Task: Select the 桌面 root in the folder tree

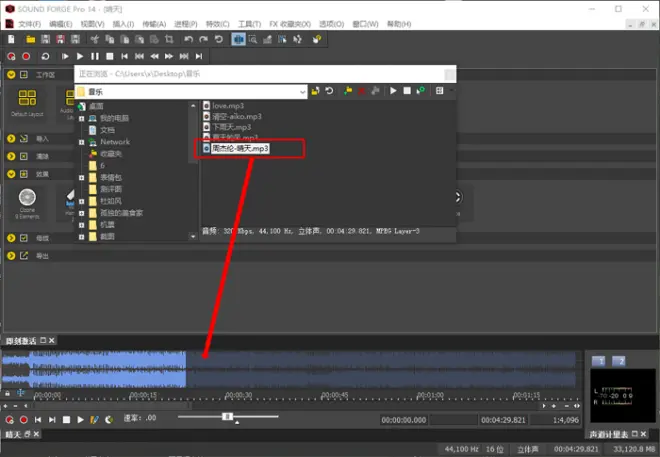Action: [x=96, y=106]
